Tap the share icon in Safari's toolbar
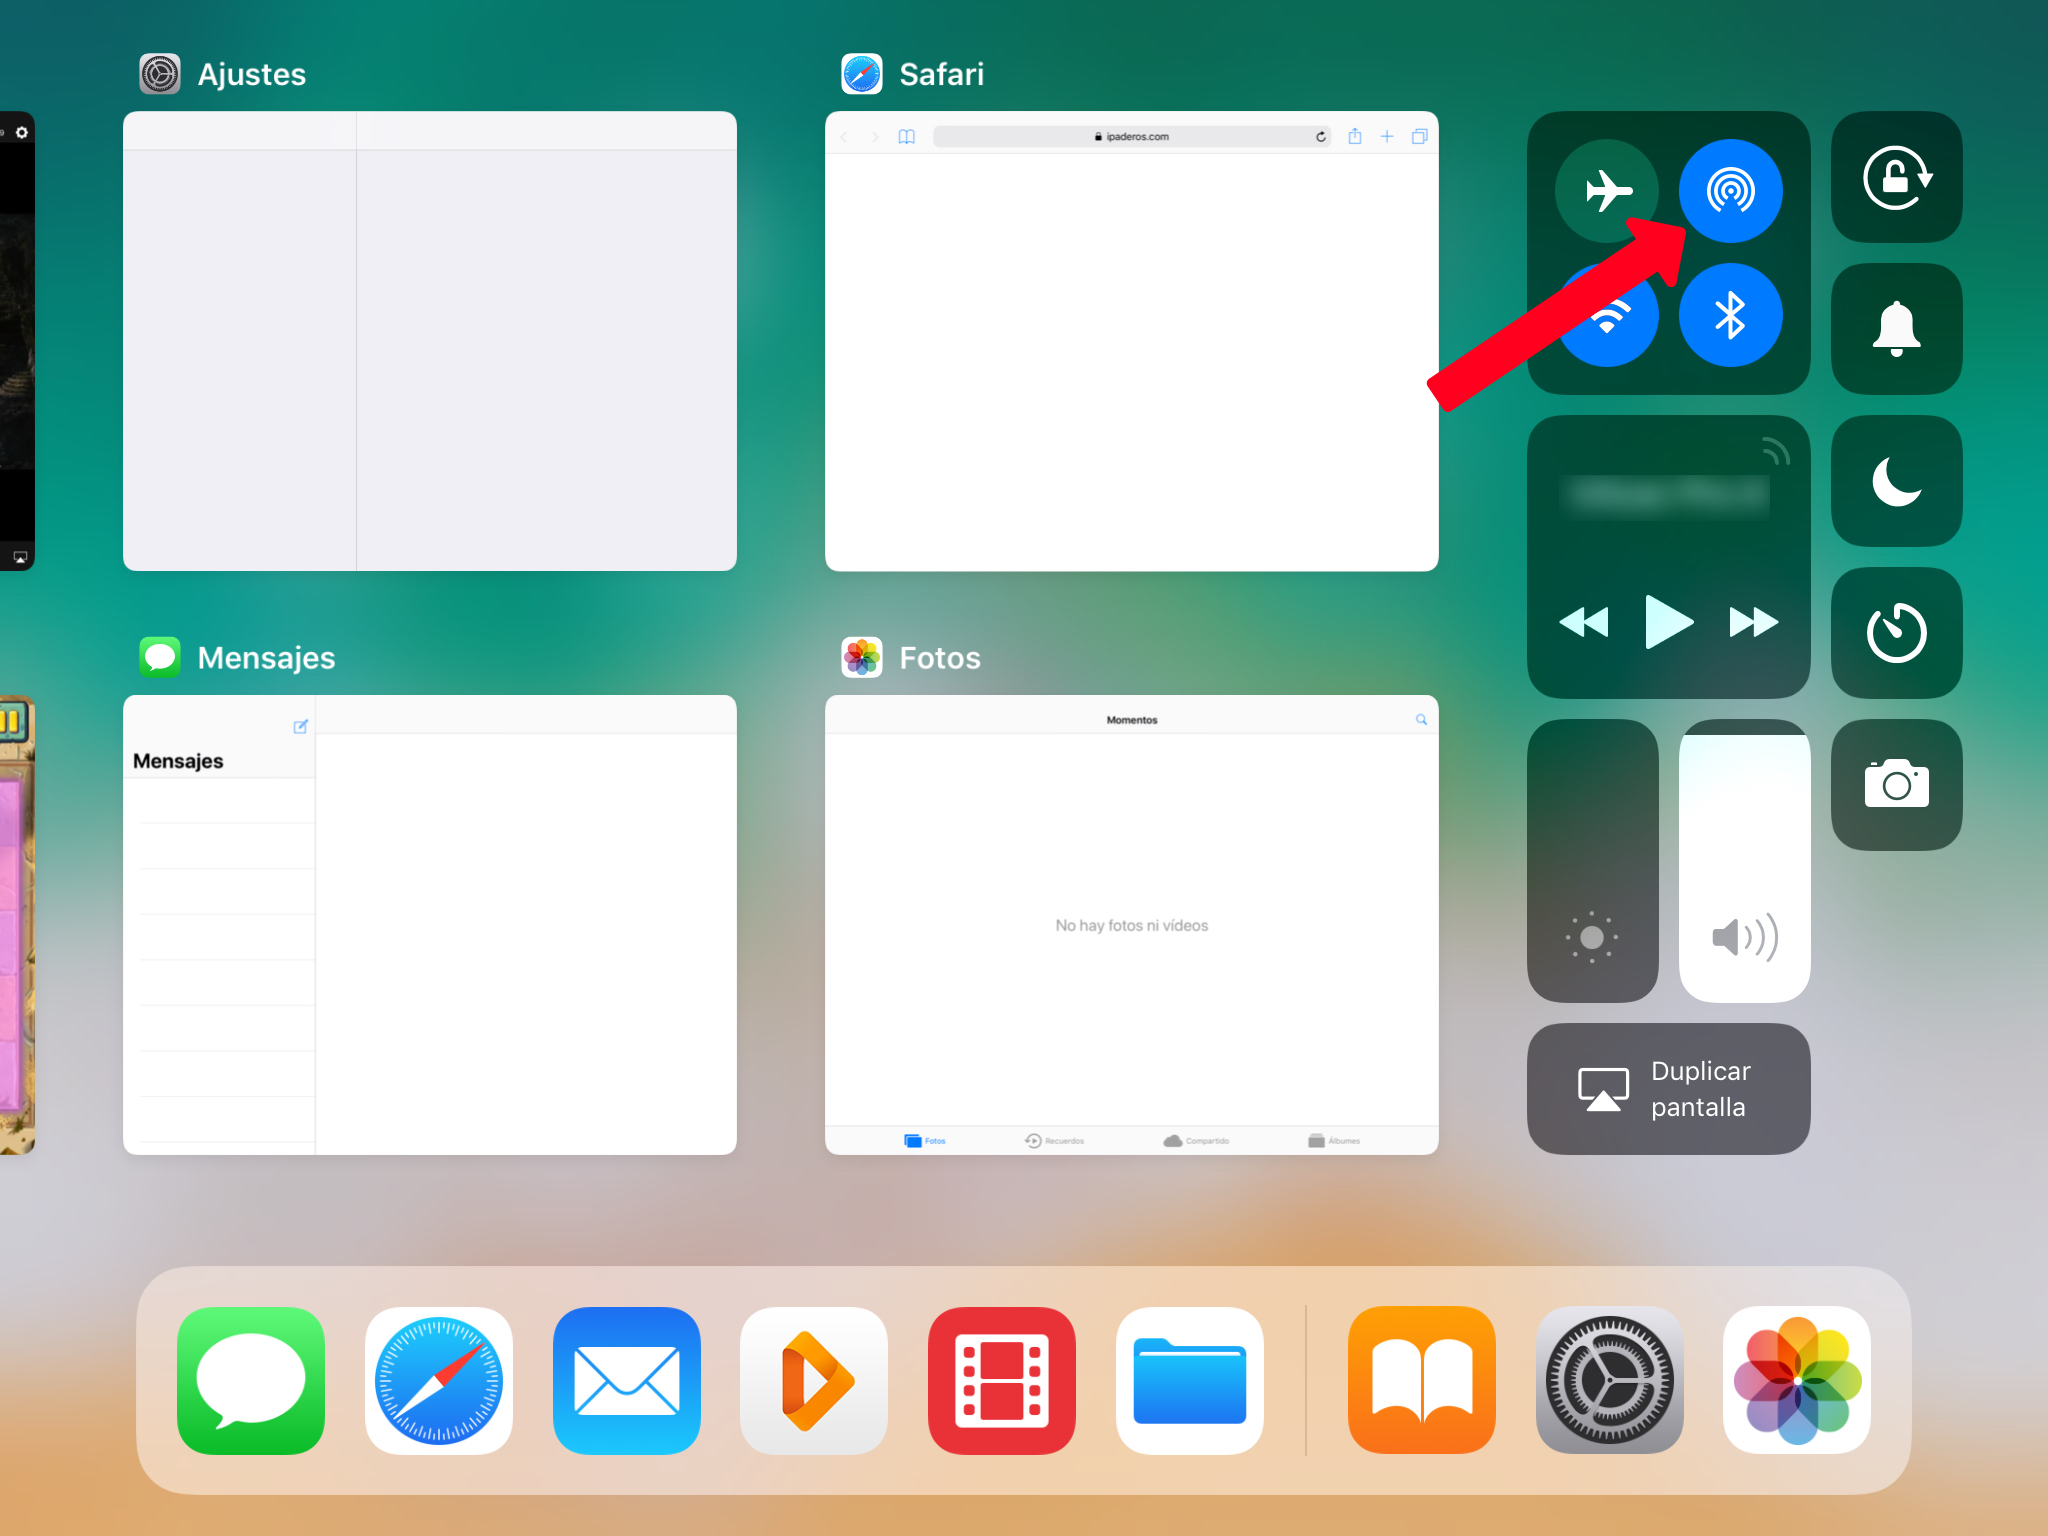Viewport: 2048px width, 1536px height. point(1355,136)
